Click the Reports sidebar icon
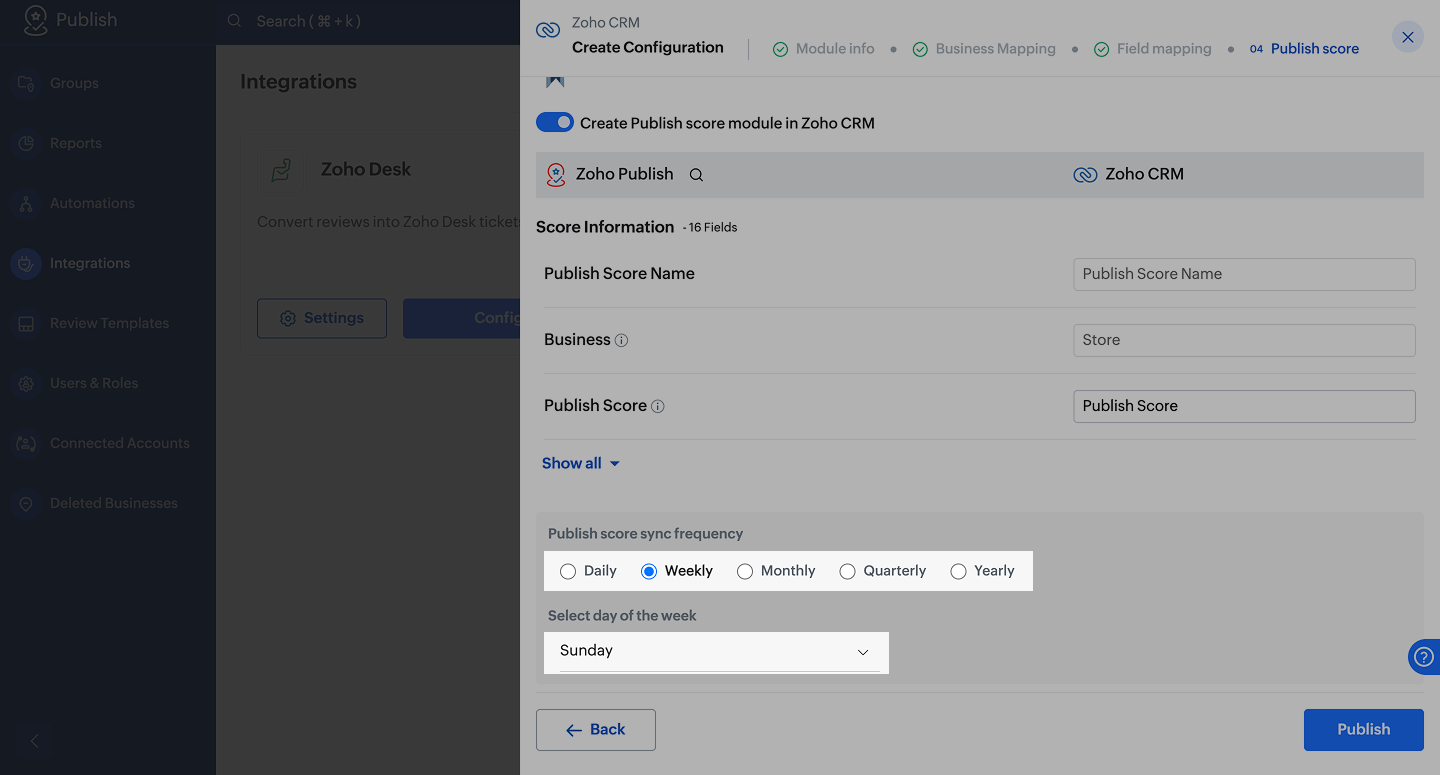Viewport: 1440px width, 775px height. 26,143
